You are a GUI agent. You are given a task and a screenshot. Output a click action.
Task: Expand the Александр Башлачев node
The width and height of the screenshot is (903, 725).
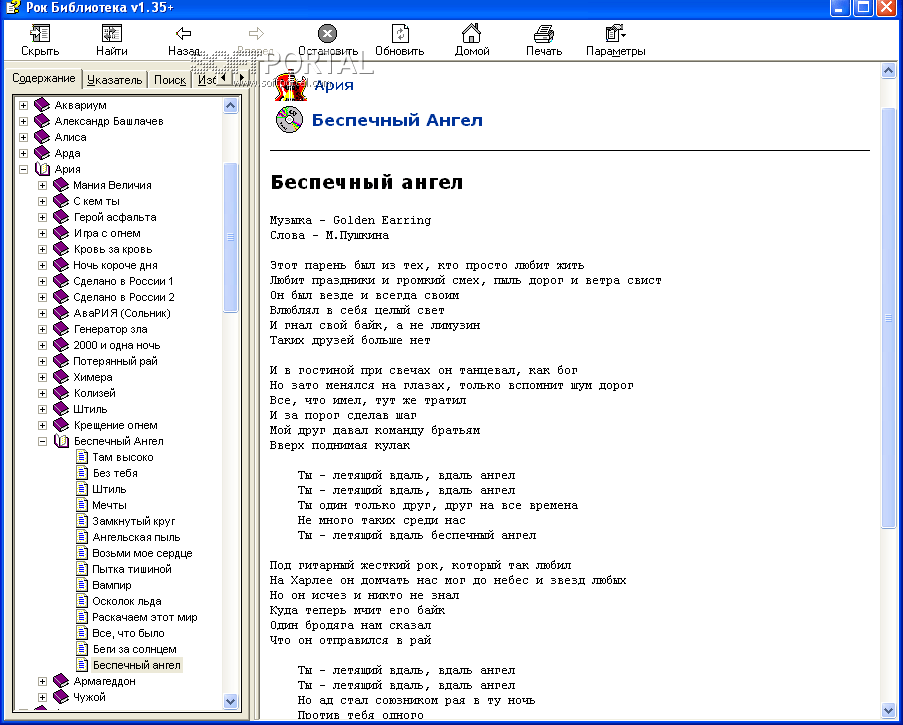24,122
